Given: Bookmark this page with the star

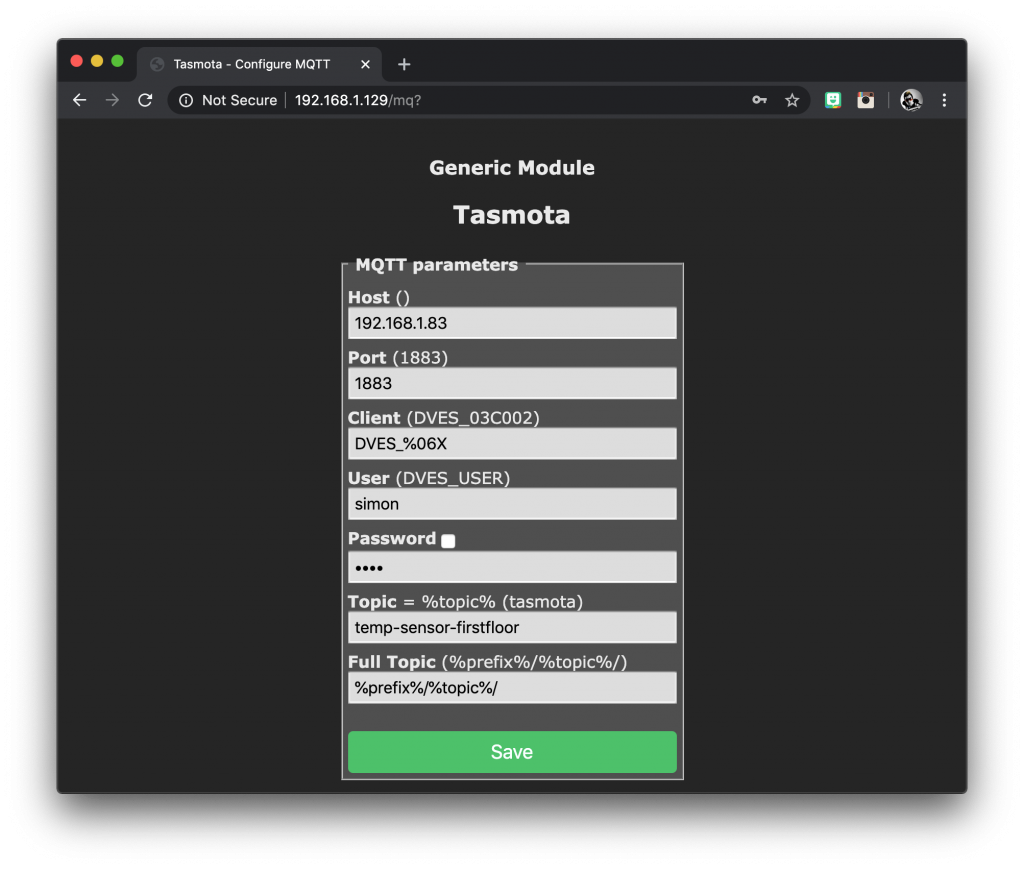Looking at the screenshot, I should tap(792, 100).
